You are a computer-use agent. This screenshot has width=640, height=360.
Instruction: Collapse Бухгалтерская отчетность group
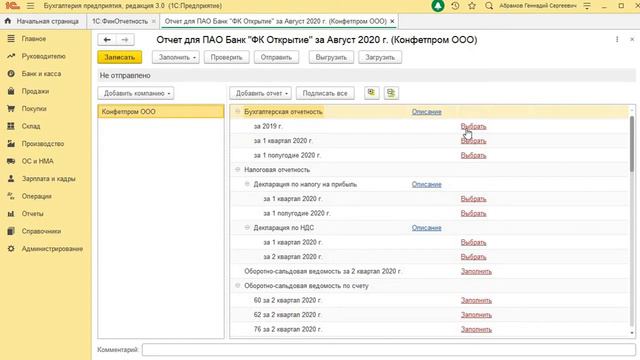tap(238, 111)
